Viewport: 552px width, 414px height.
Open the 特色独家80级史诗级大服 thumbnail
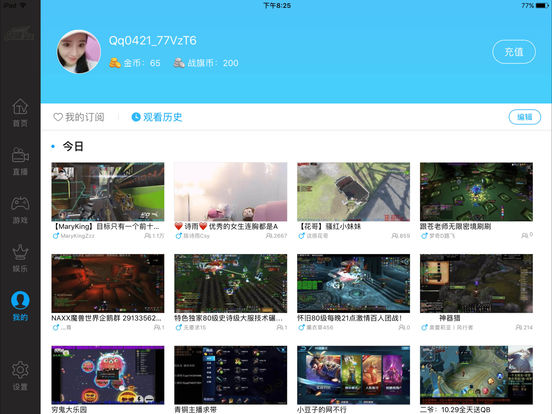231,283
